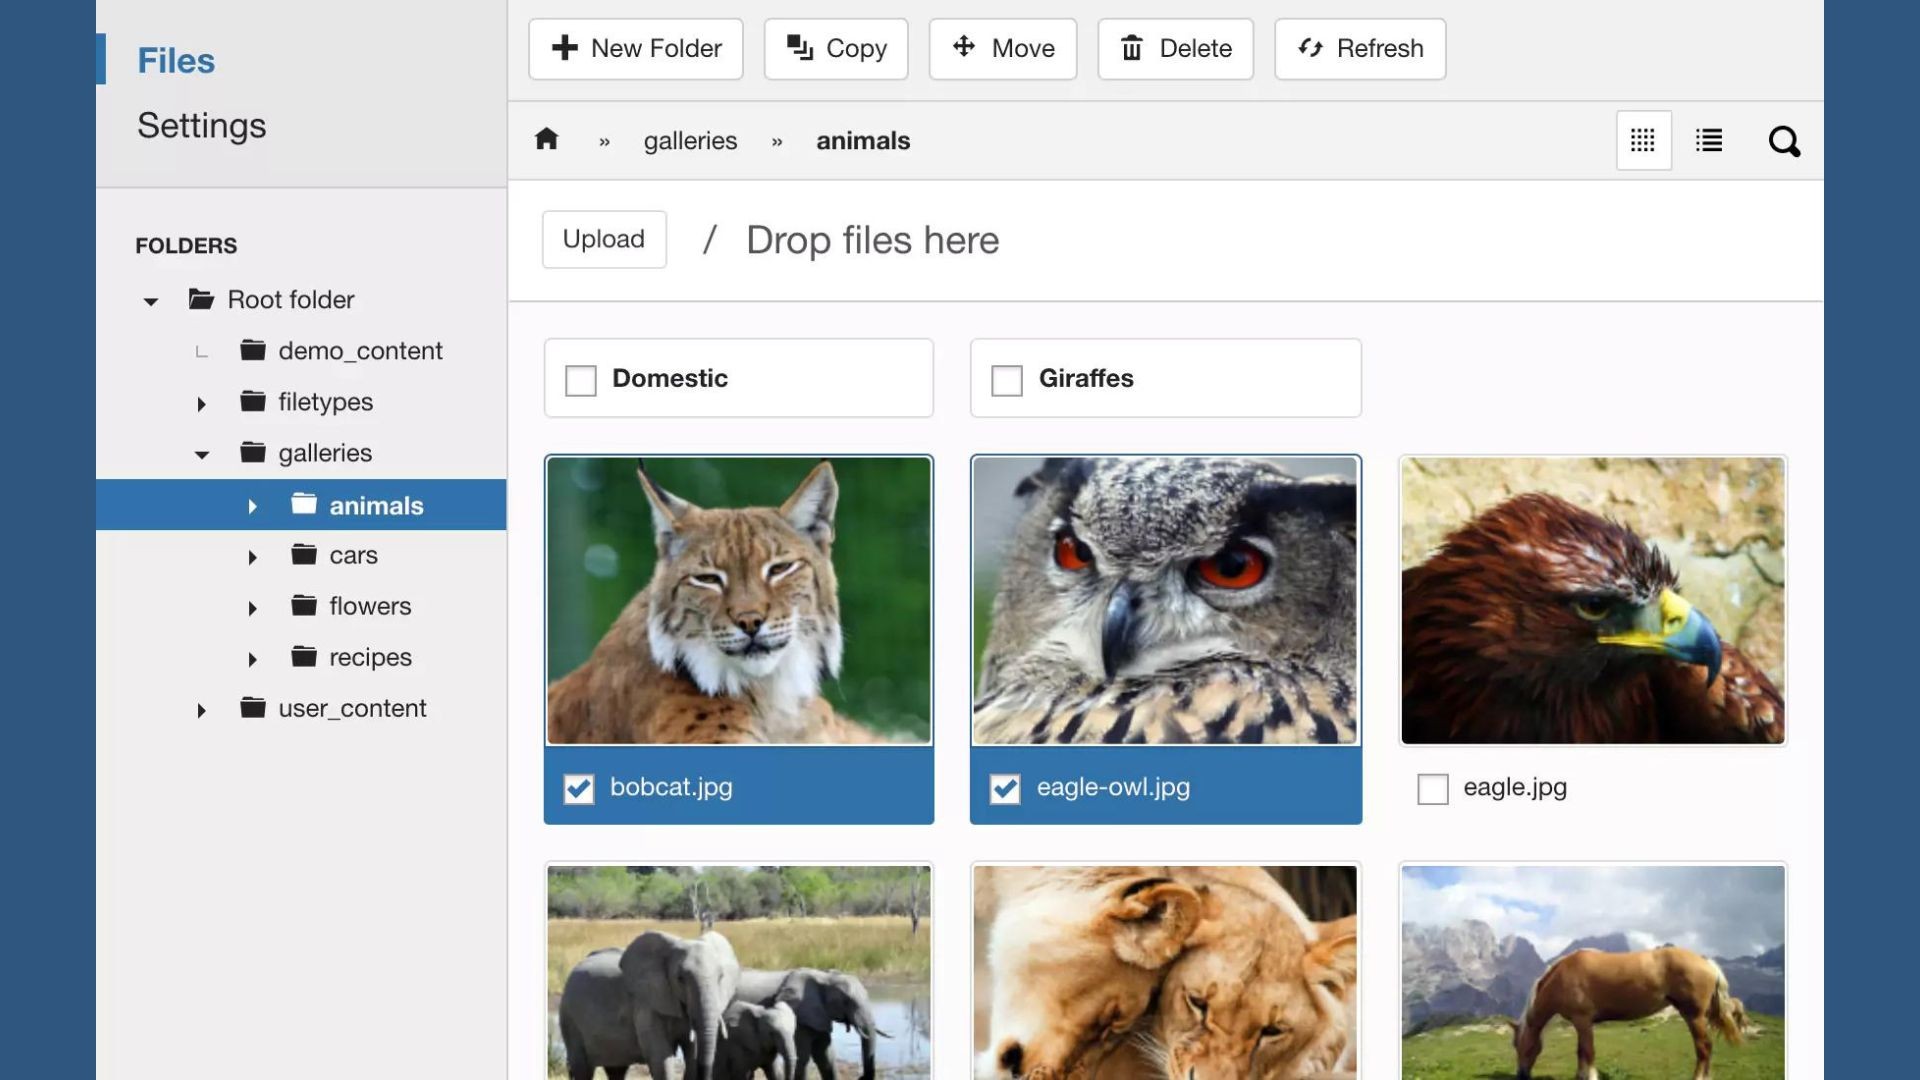The width and height of the screenshot is (1920, 1080).
Task: Click the Drop files here area
Action: click(x=872, y=240)
